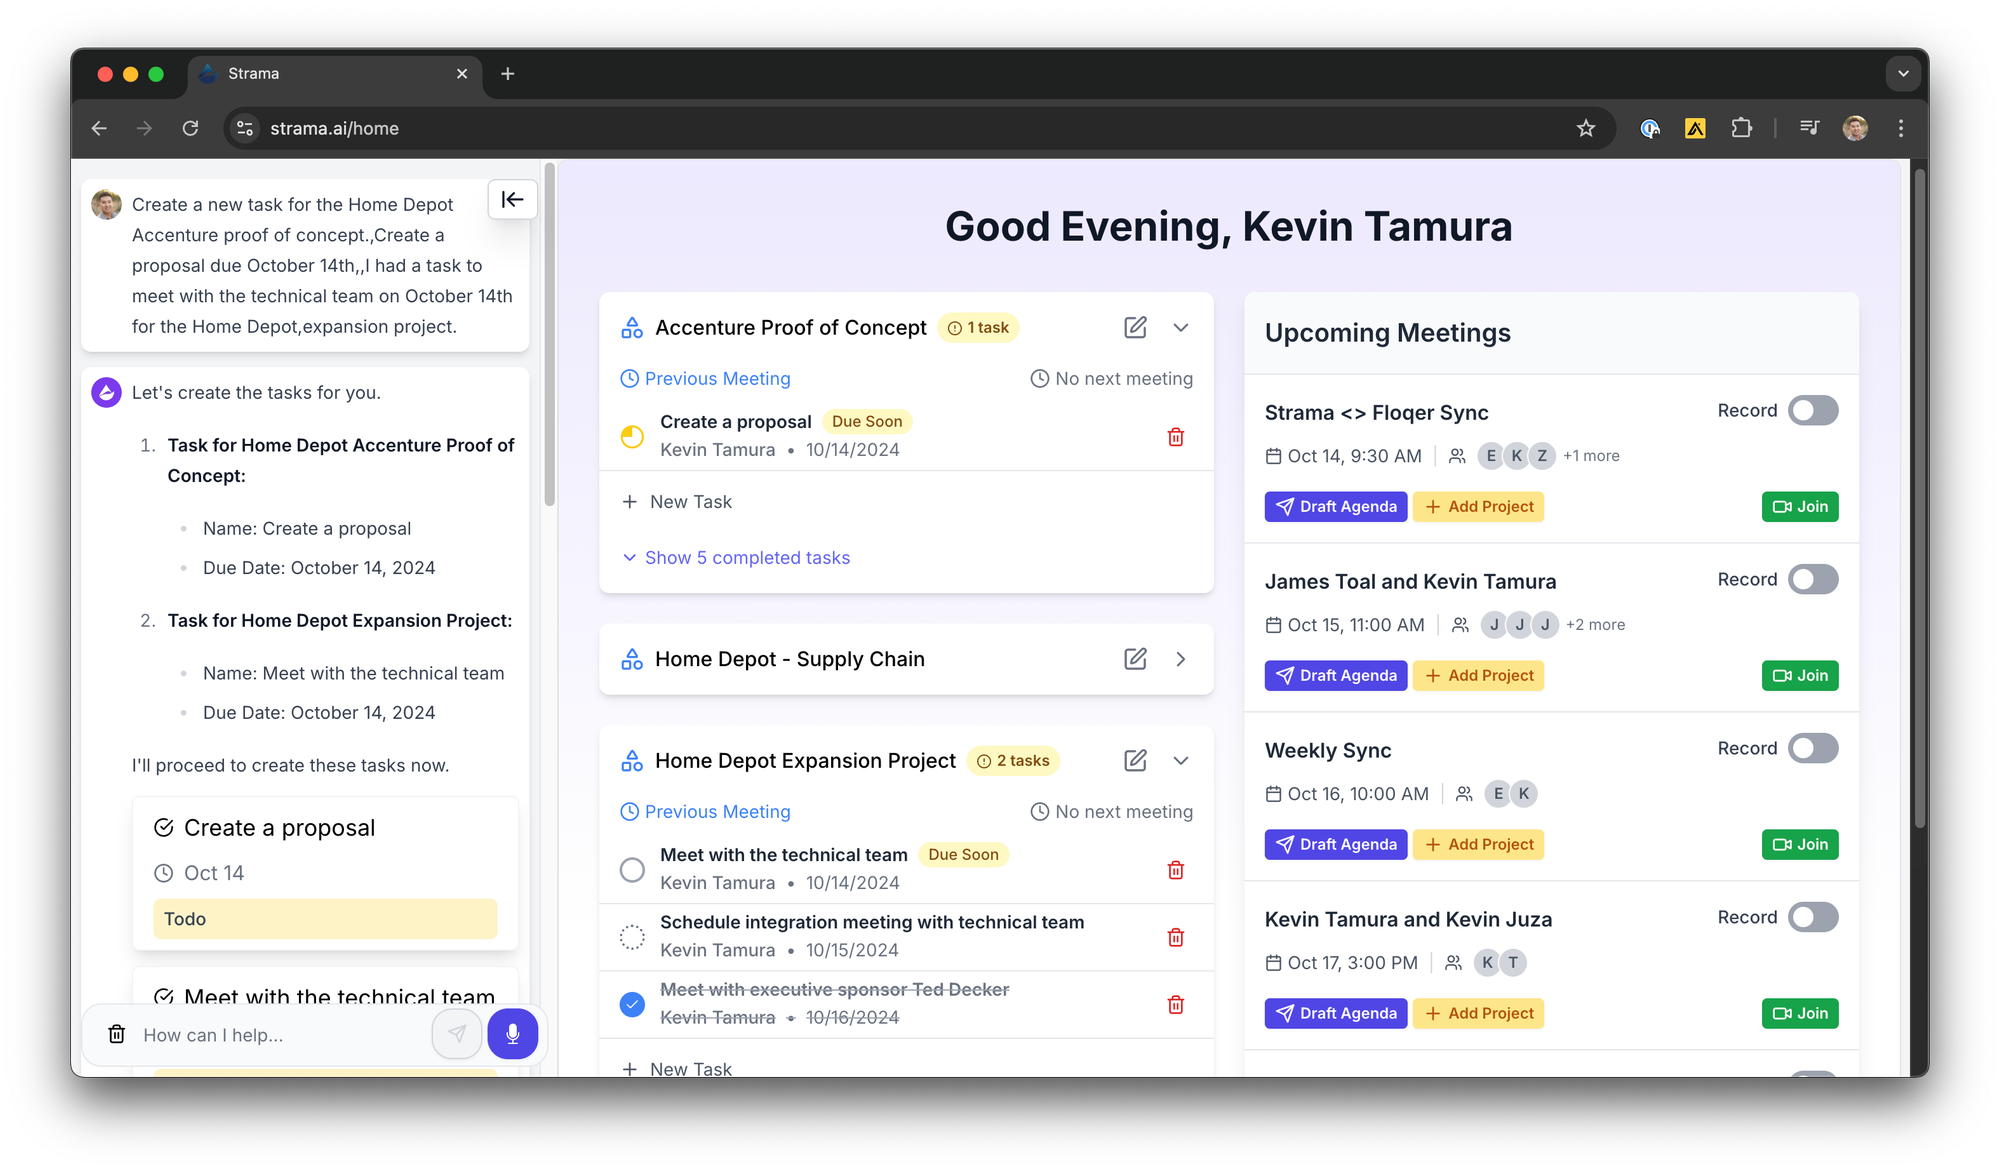Image resolution: width=2000 pixels, height=1171 pixels.
Task: Open edit for Home Depot Supply Chain
Action: click(1135, 659)
